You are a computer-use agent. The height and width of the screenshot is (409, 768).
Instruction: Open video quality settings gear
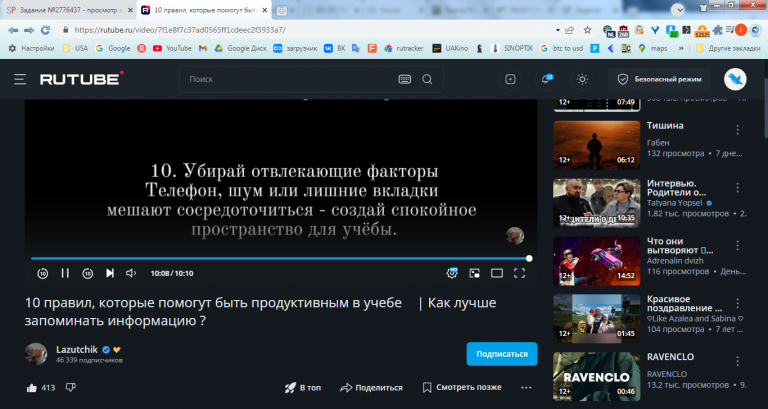coord(452,273)
